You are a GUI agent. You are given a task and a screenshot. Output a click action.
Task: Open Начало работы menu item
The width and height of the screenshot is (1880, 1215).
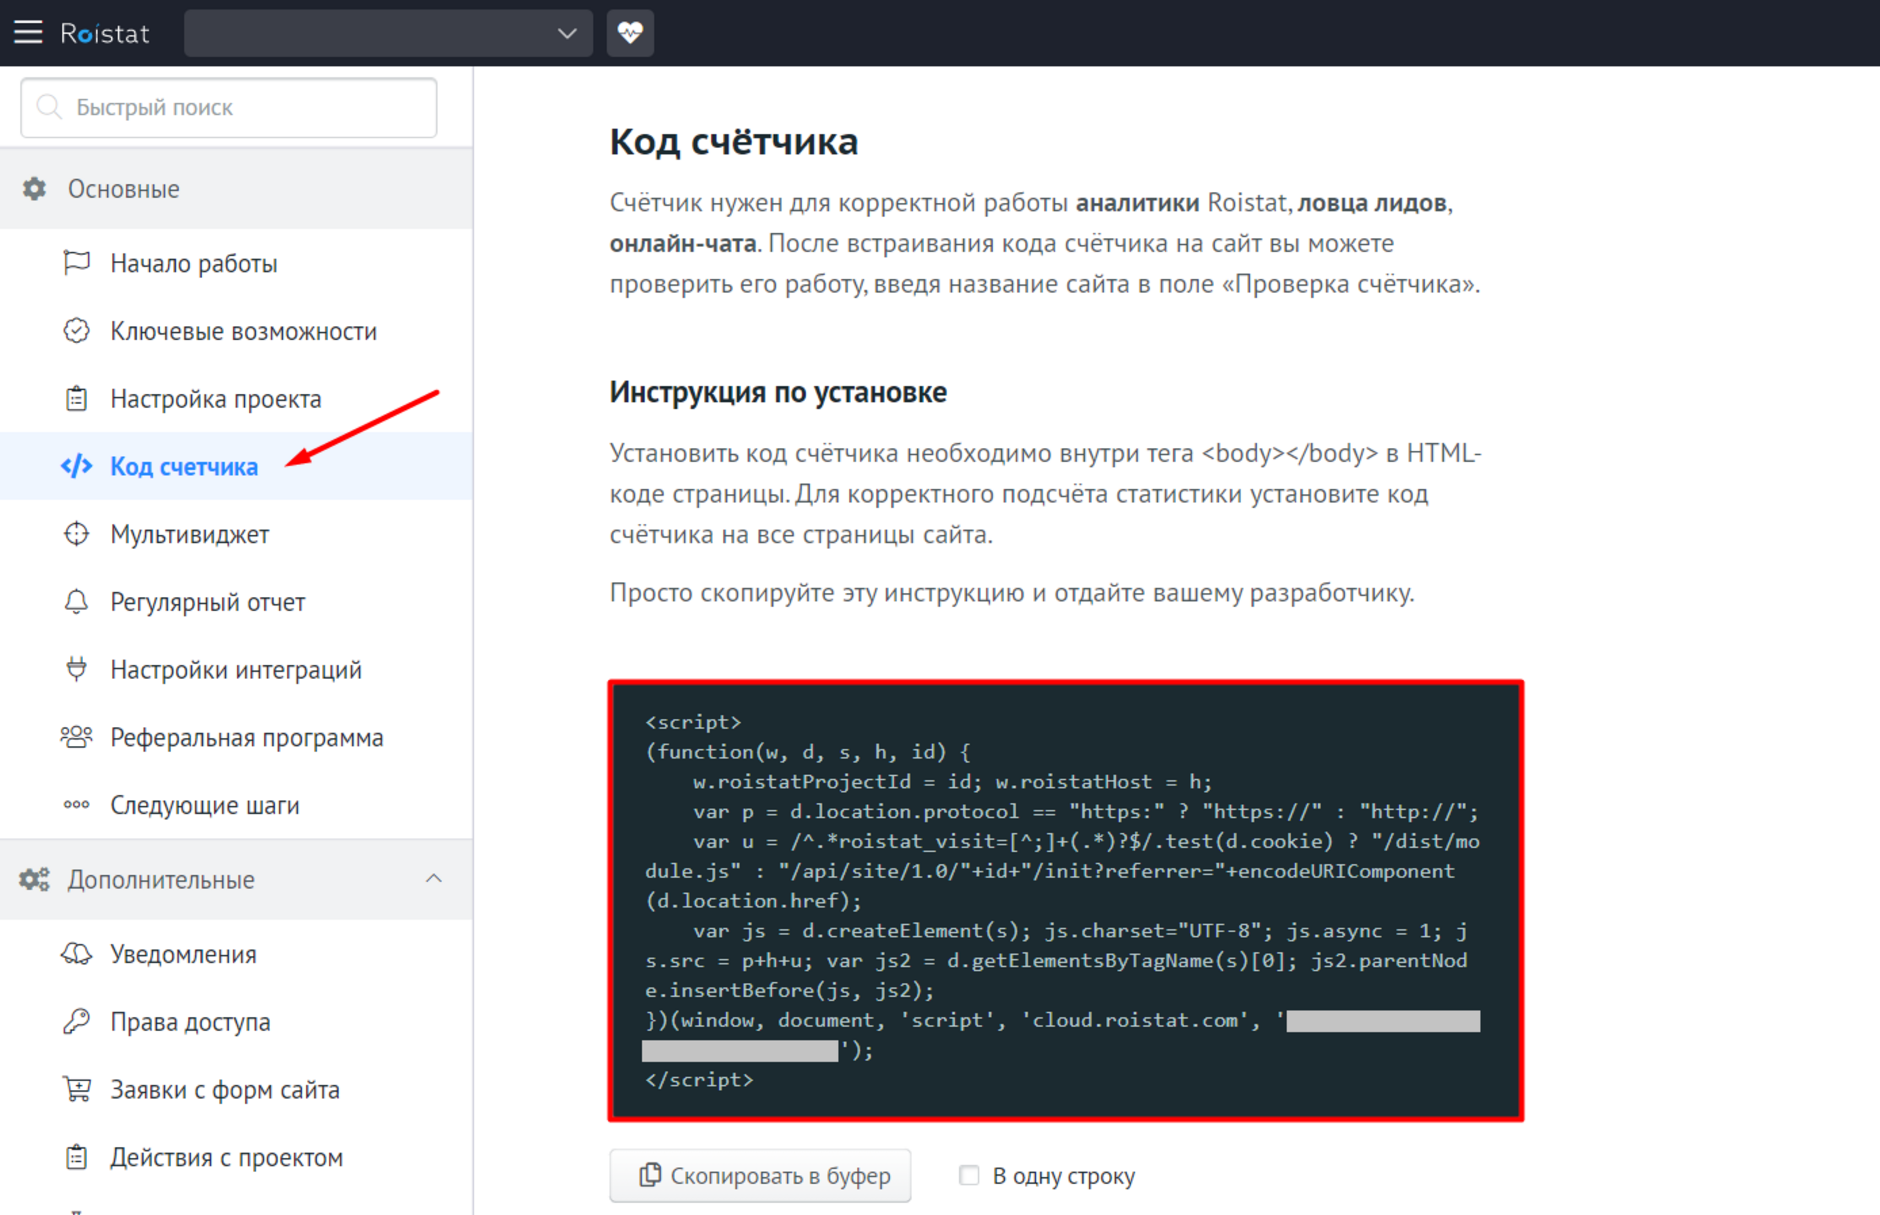coord(194,263)
